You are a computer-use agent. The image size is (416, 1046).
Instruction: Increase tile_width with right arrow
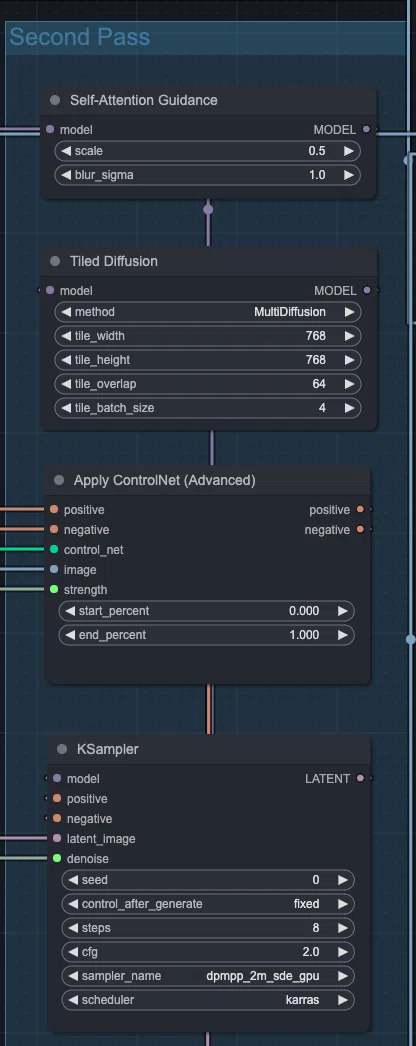point(349,336)
